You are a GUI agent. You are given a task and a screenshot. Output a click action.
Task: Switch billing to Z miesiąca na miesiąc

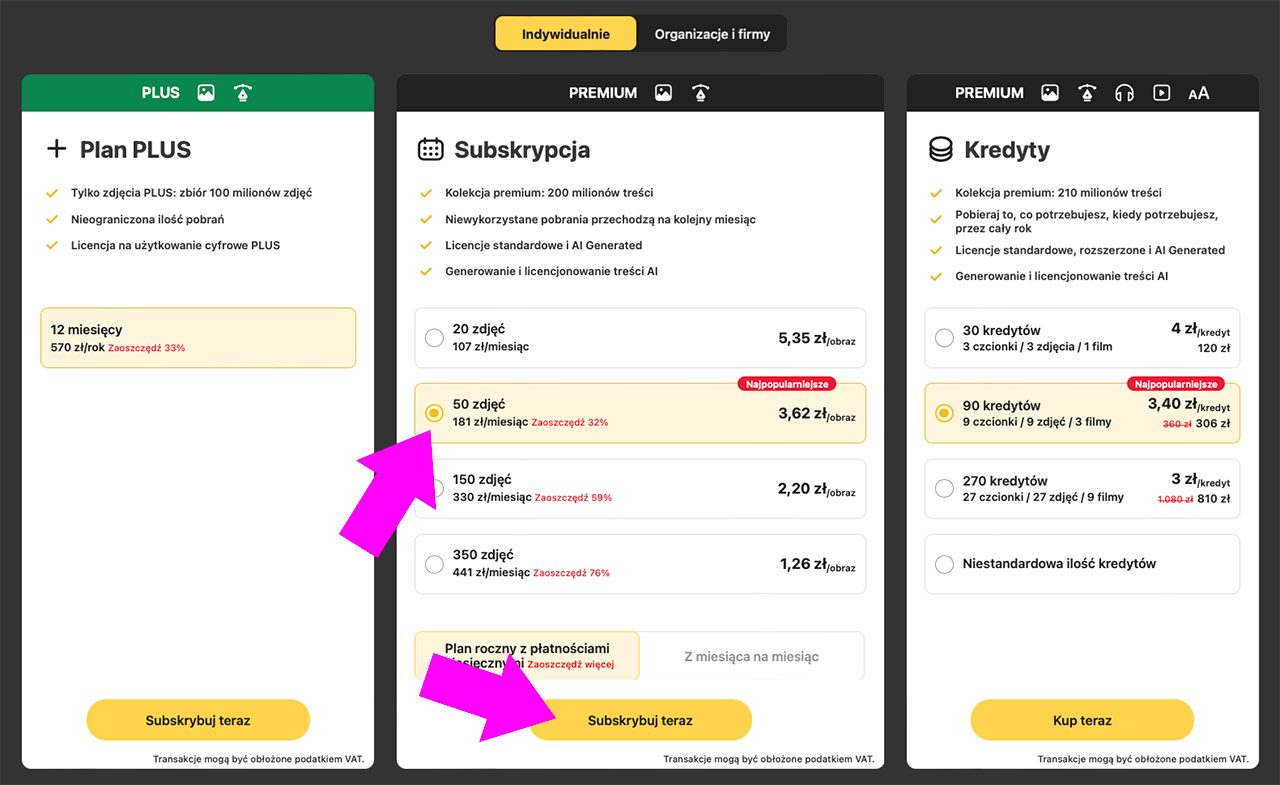tap(751, 657)
